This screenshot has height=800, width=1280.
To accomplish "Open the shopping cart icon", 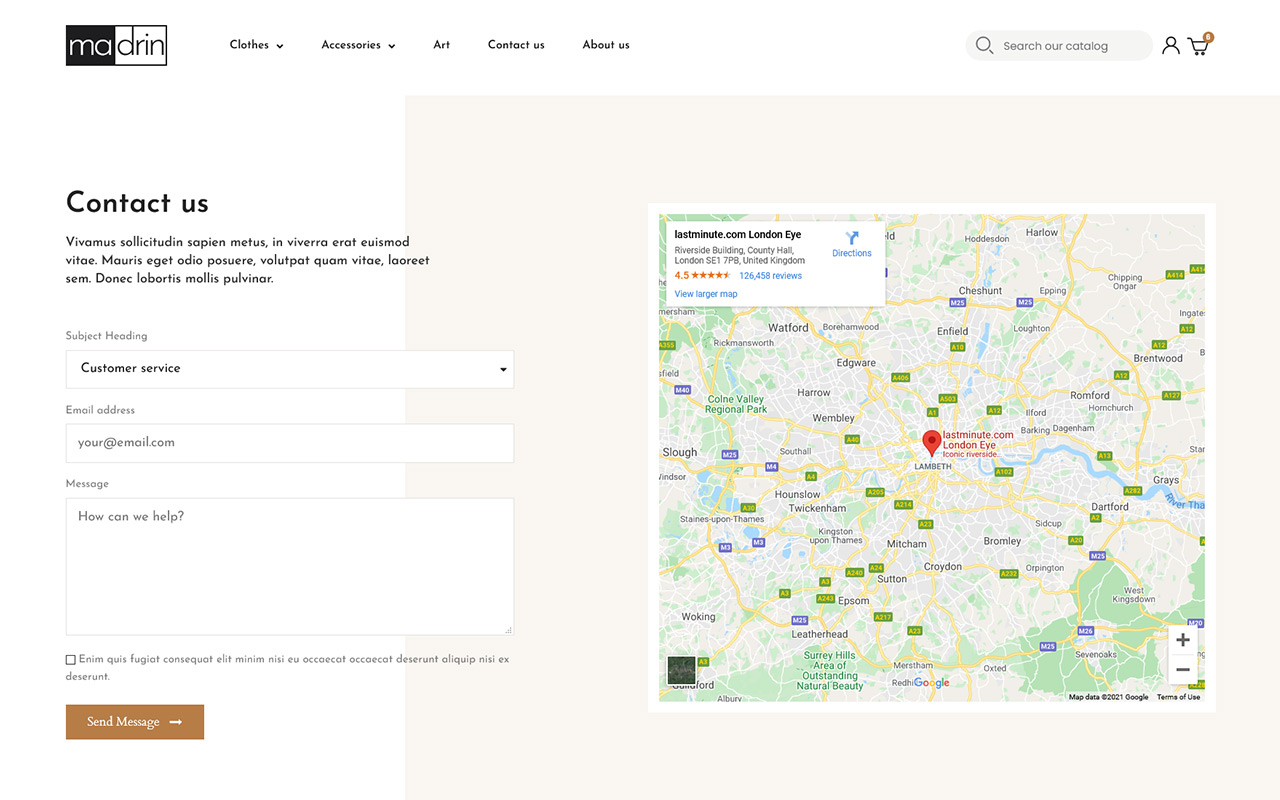I will [1198, 46].
